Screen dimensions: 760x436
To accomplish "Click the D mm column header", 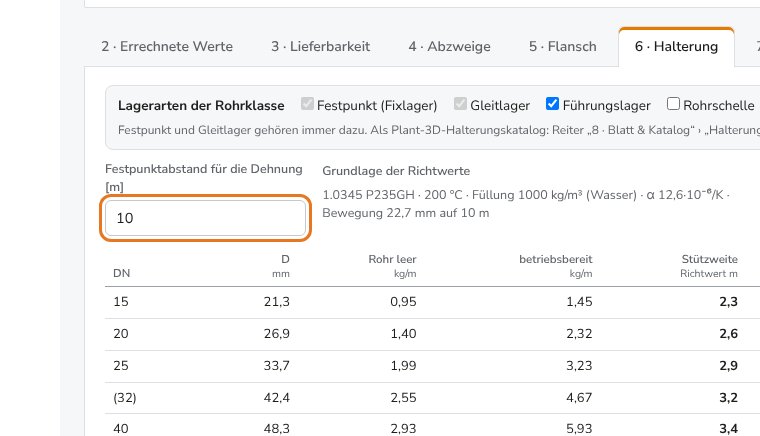I will (281, 266).
